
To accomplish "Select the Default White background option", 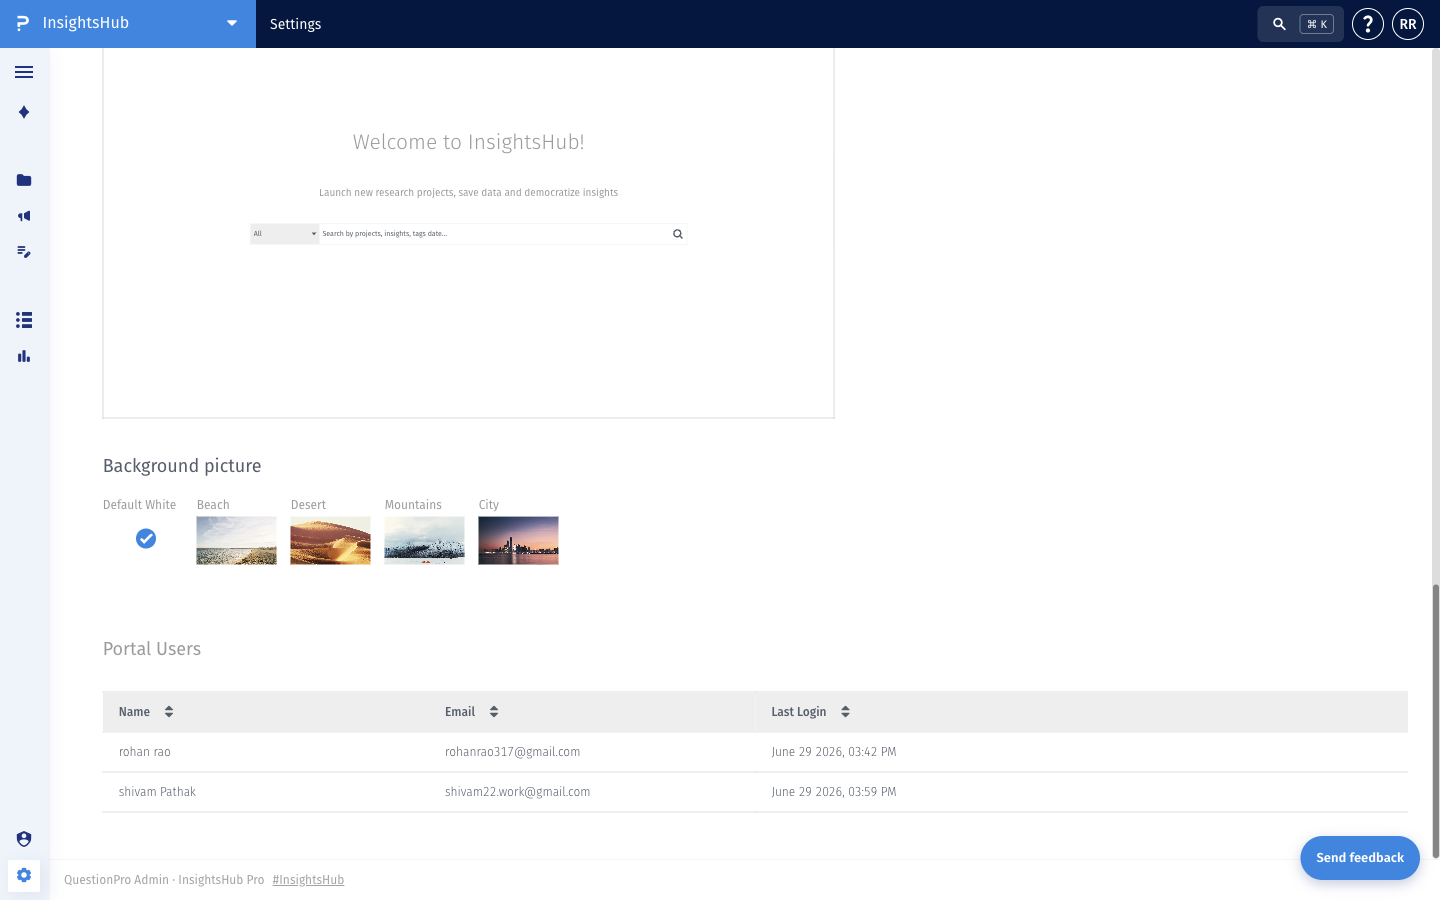I will pyautogui.click(x=146, y=539).
